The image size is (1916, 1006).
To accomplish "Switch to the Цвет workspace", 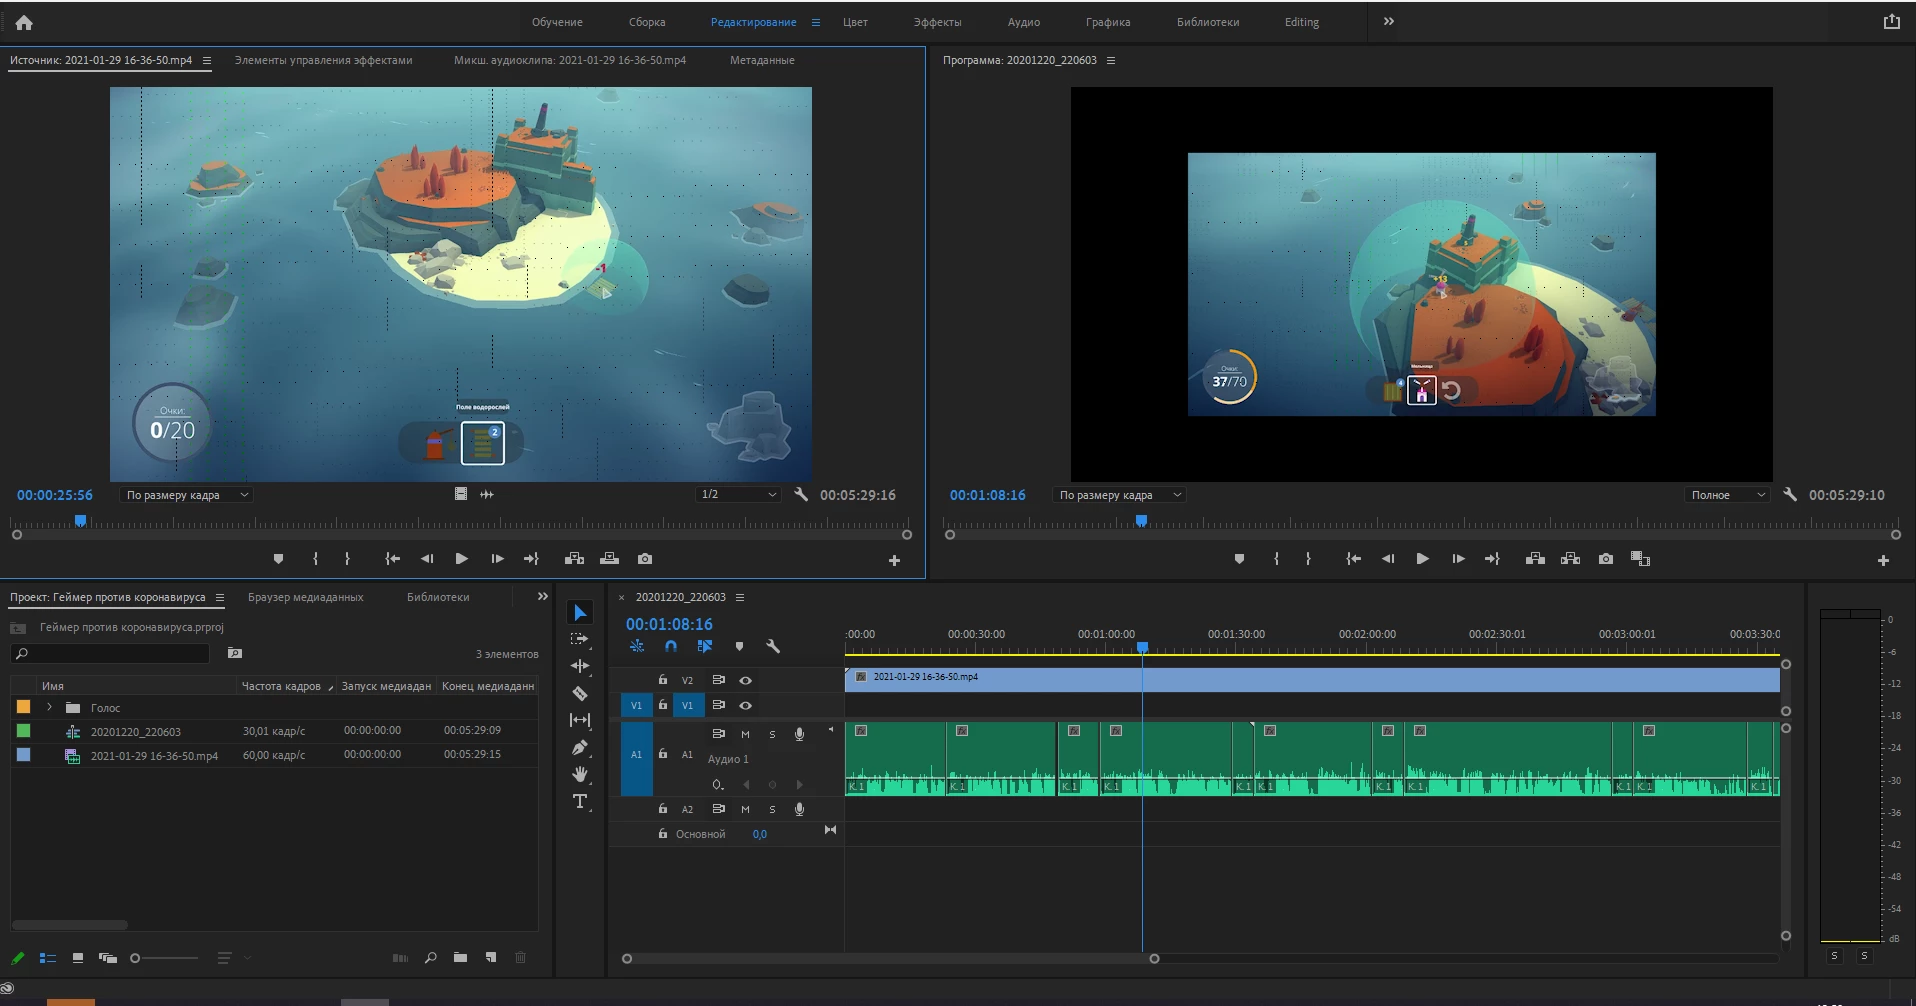I will point(855,22).
